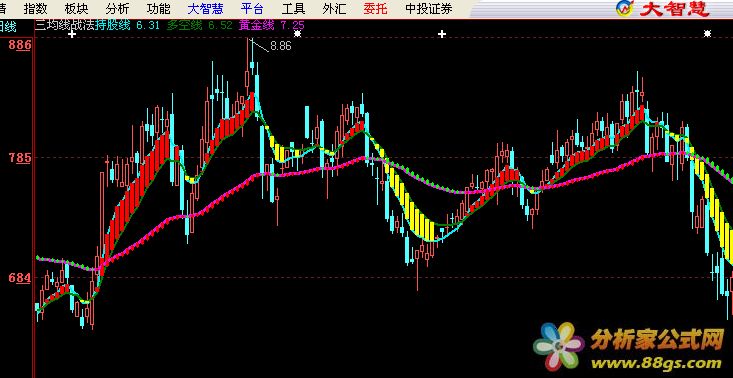This screenshot has width=733, height=378.
Task: Open the 中投证券 menu
Action: tap(429, 8)
